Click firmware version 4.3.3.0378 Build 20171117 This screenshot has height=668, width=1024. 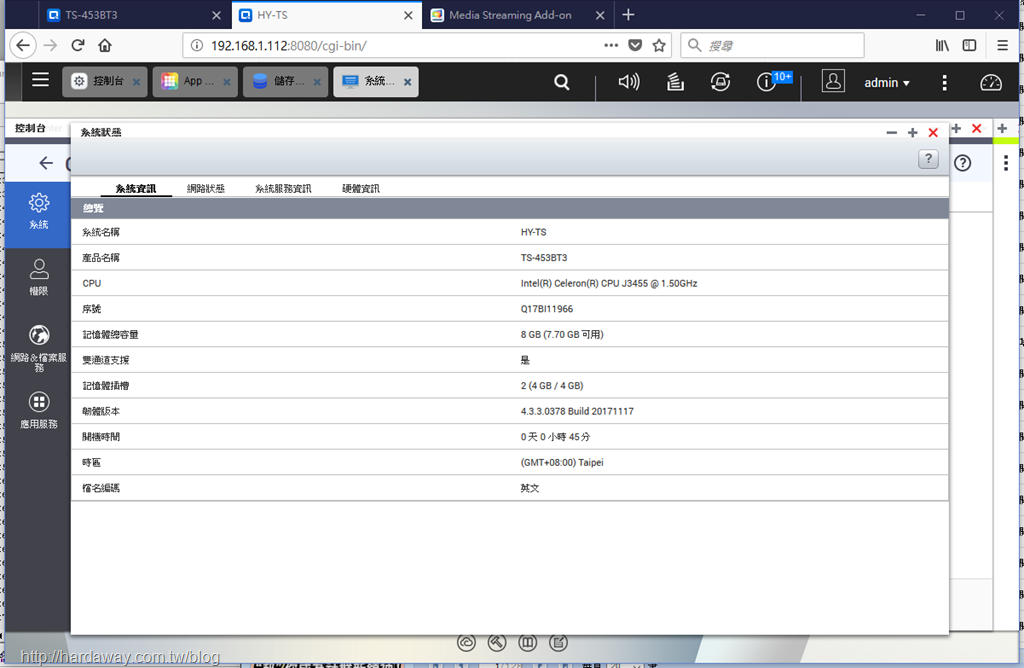(577, 411)
